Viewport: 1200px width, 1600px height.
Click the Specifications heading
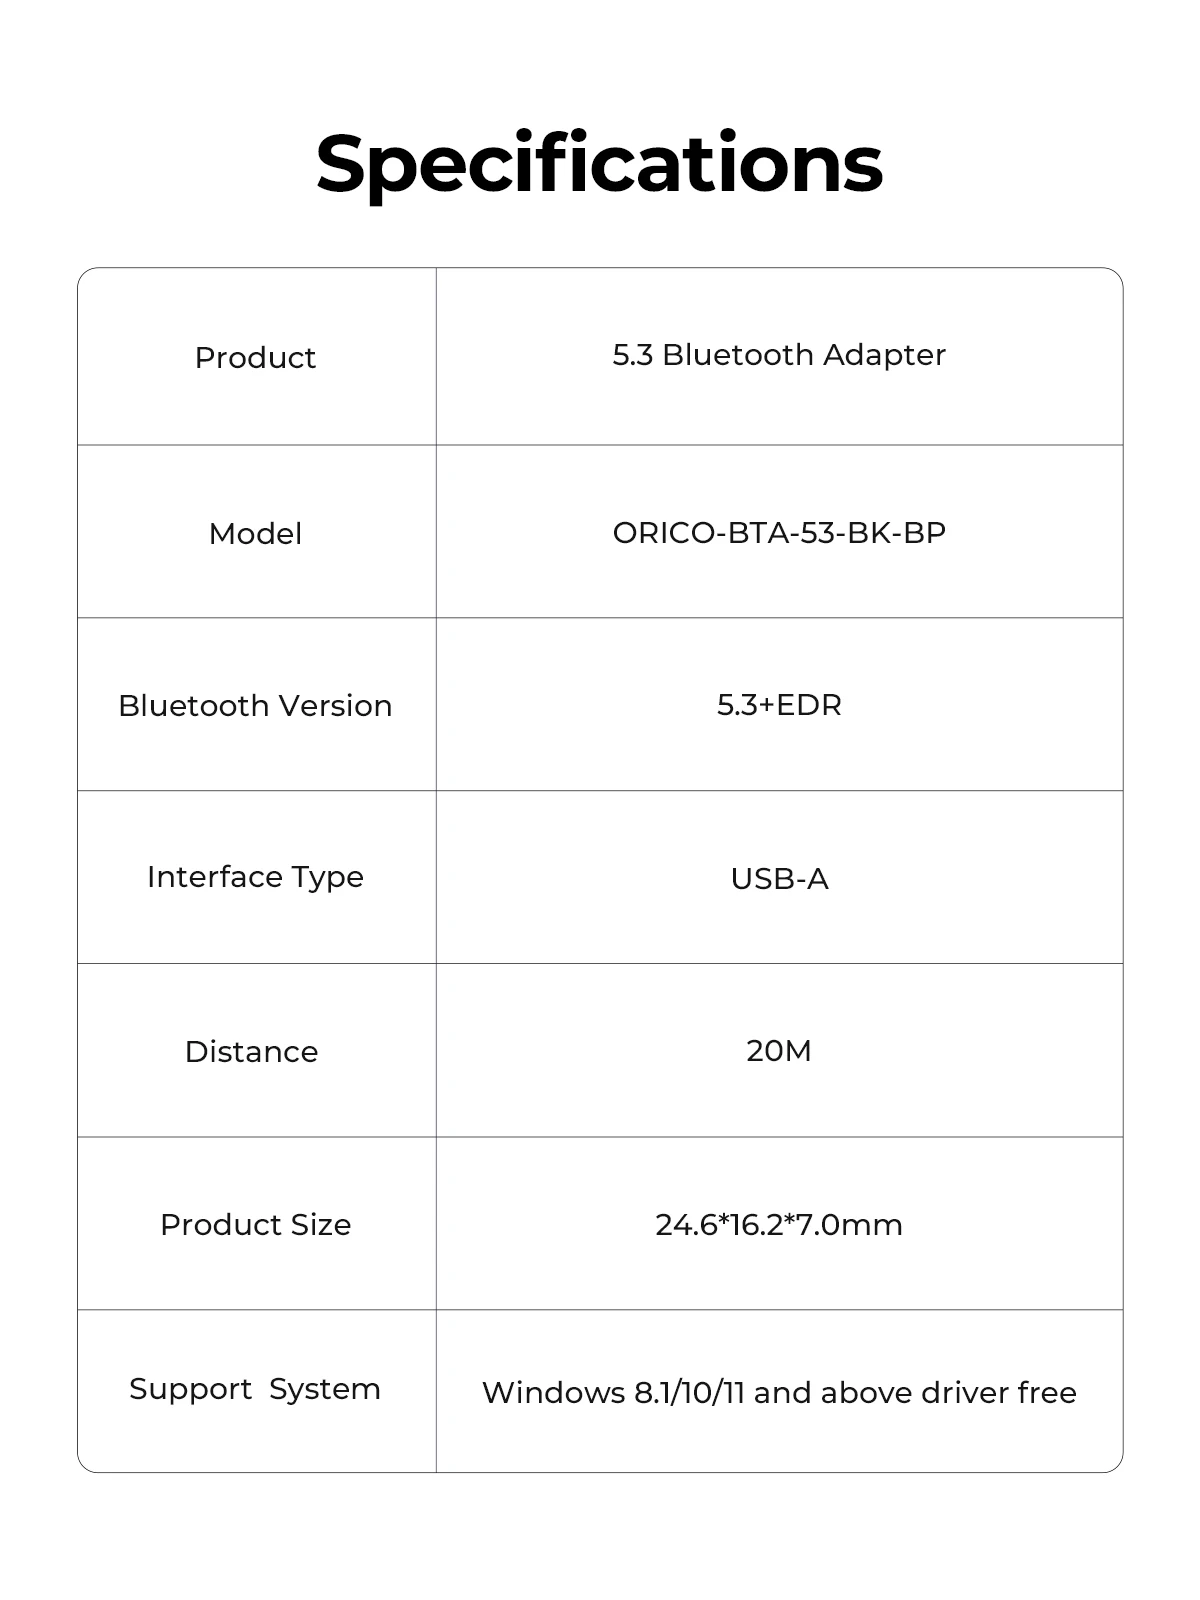click(599, 163)
